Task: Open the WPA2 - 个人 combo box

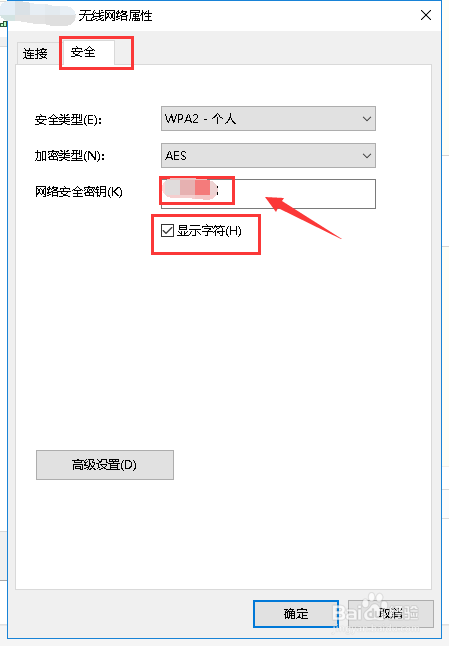Action: [268, 119]
